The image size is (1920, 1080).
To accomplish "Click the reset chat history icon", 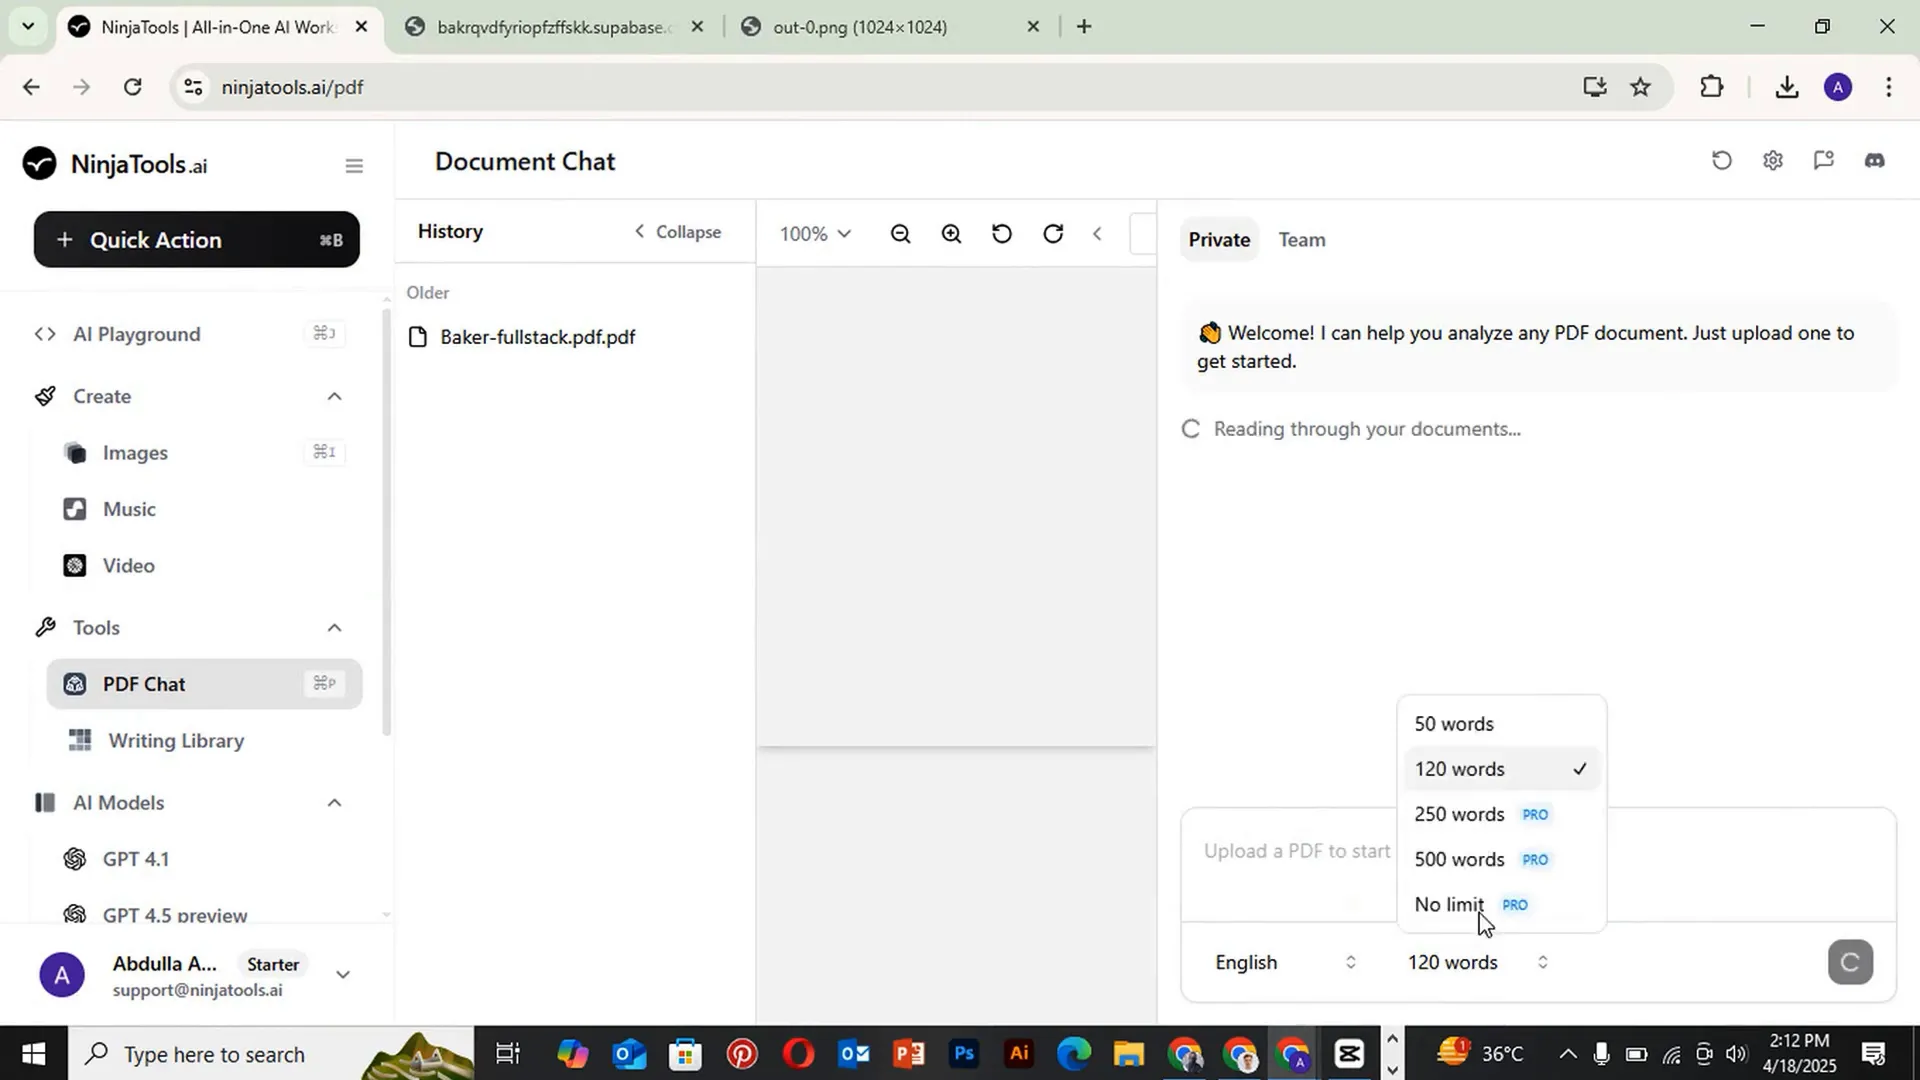I will coord(1722,161).
